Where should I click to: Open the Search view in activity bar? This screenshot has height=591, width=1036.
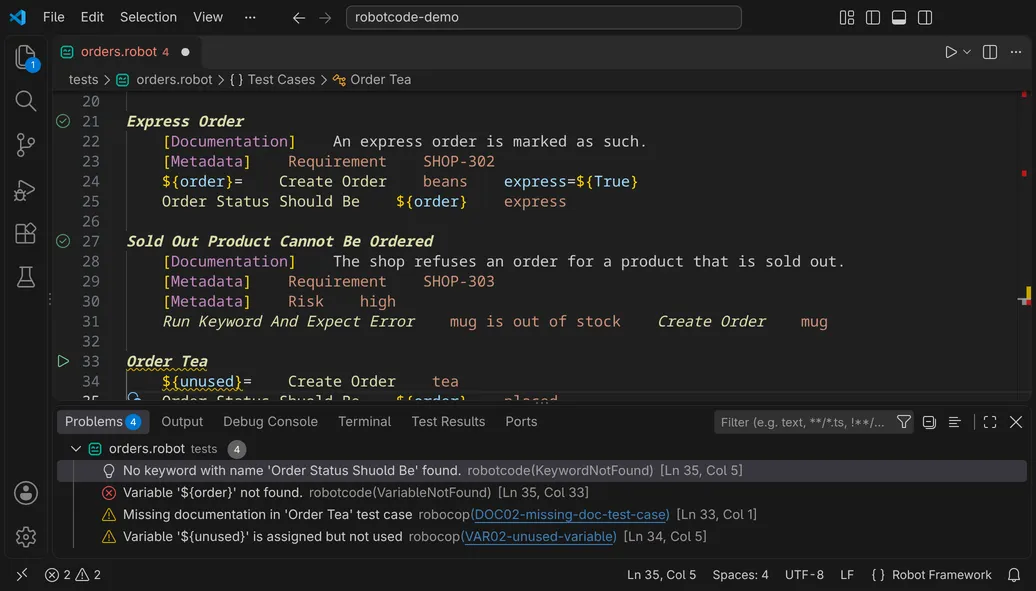pyautogui.click(x=26, y=100)
